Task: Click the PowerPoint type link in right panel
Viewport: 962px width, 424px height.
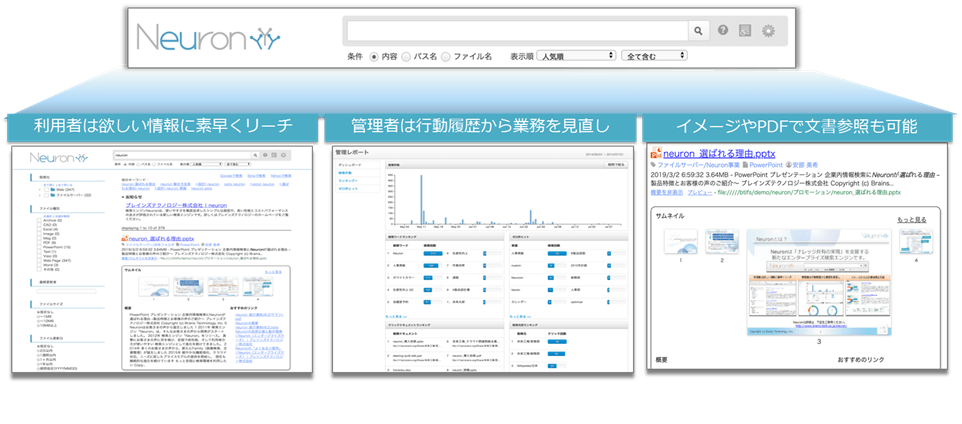Action: click(x=765, y=165)
